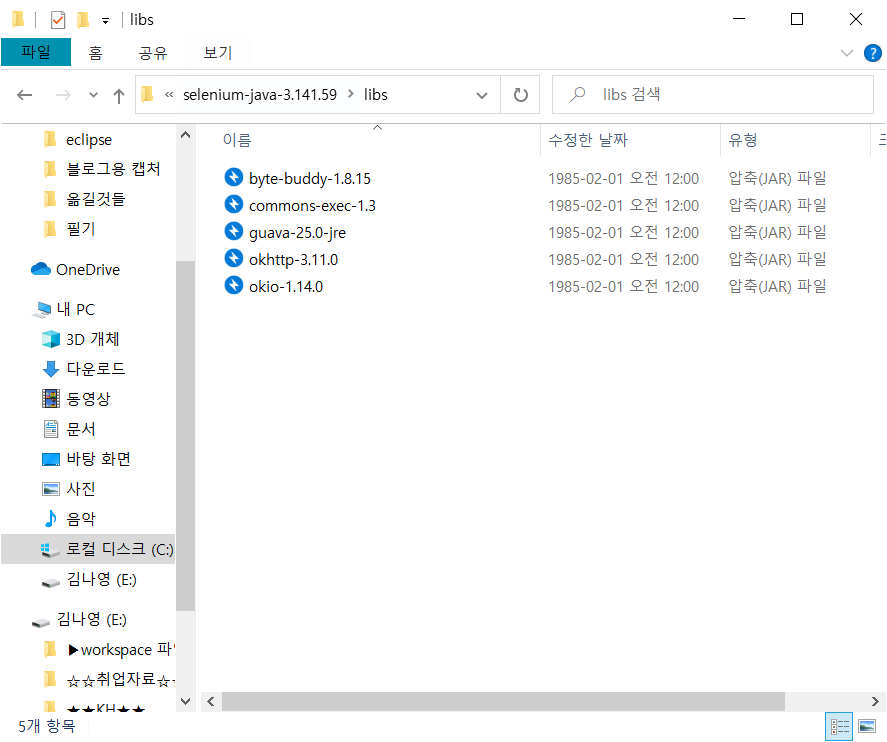Open ☆☆취업자료 folder in sidebar

109,679
